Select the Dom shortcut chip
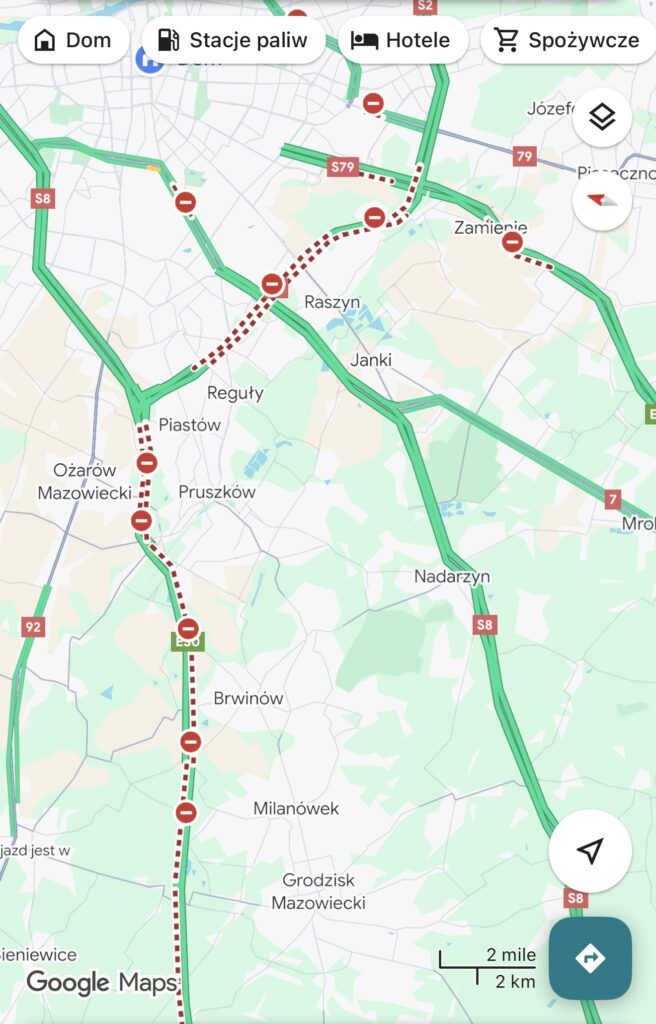The height and width of the screenshot is (1024, 656). (73, 40)
